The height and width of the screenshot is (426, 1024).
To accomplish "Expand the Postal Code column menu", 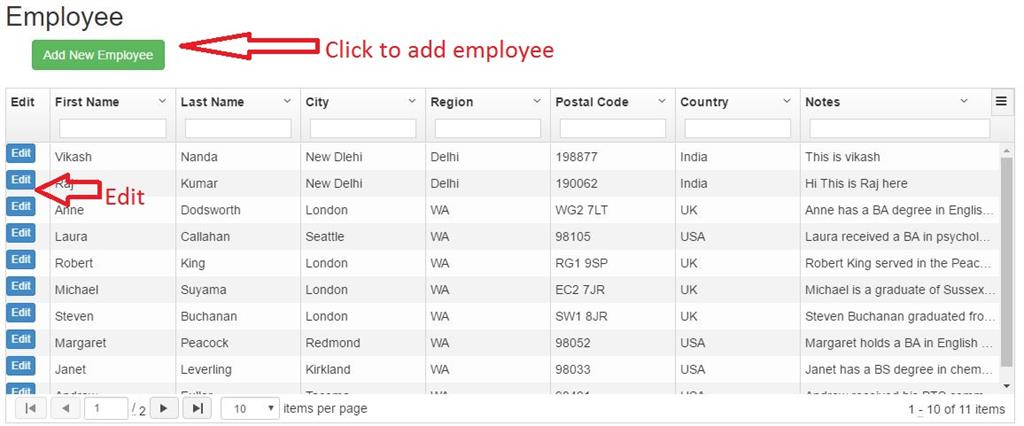I will (662, 102).
